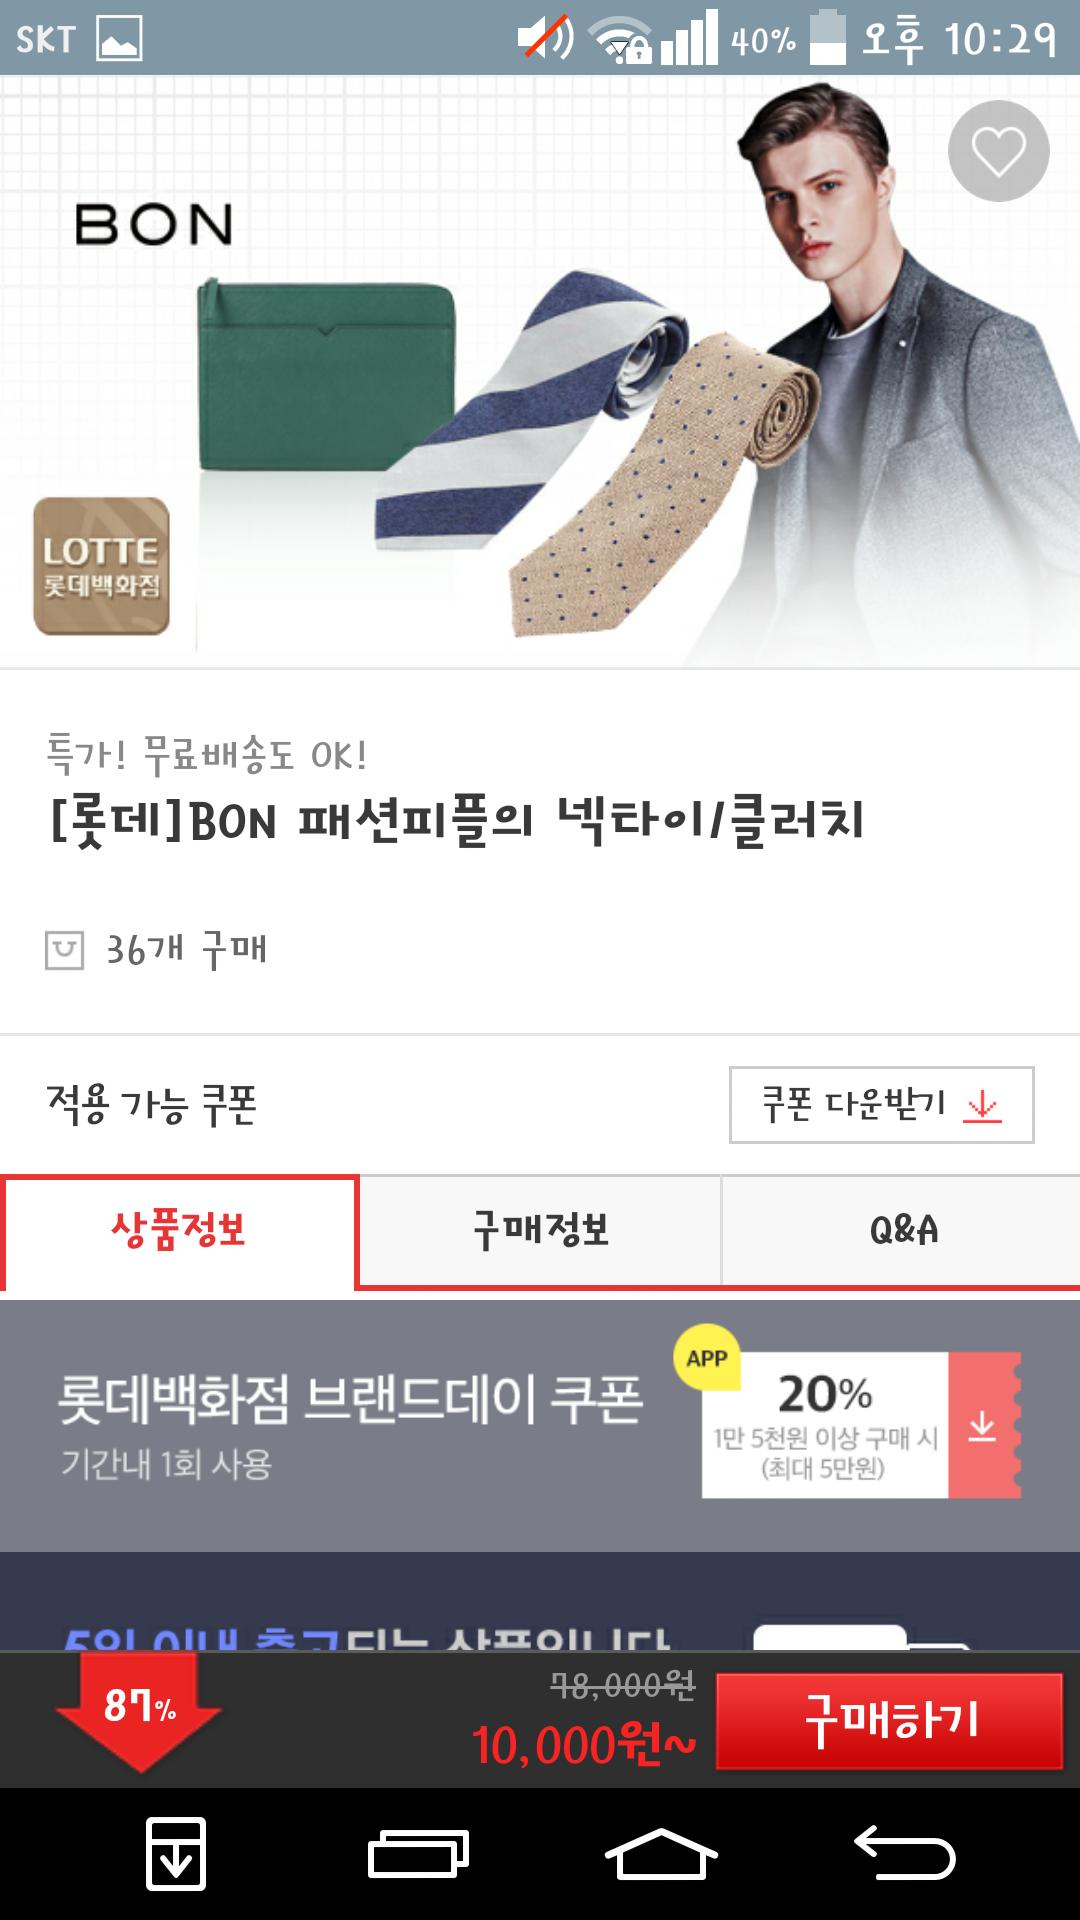Tap the Android back button
The height and width of the screenshot is (1920, 1080).
coord(904,1852)
